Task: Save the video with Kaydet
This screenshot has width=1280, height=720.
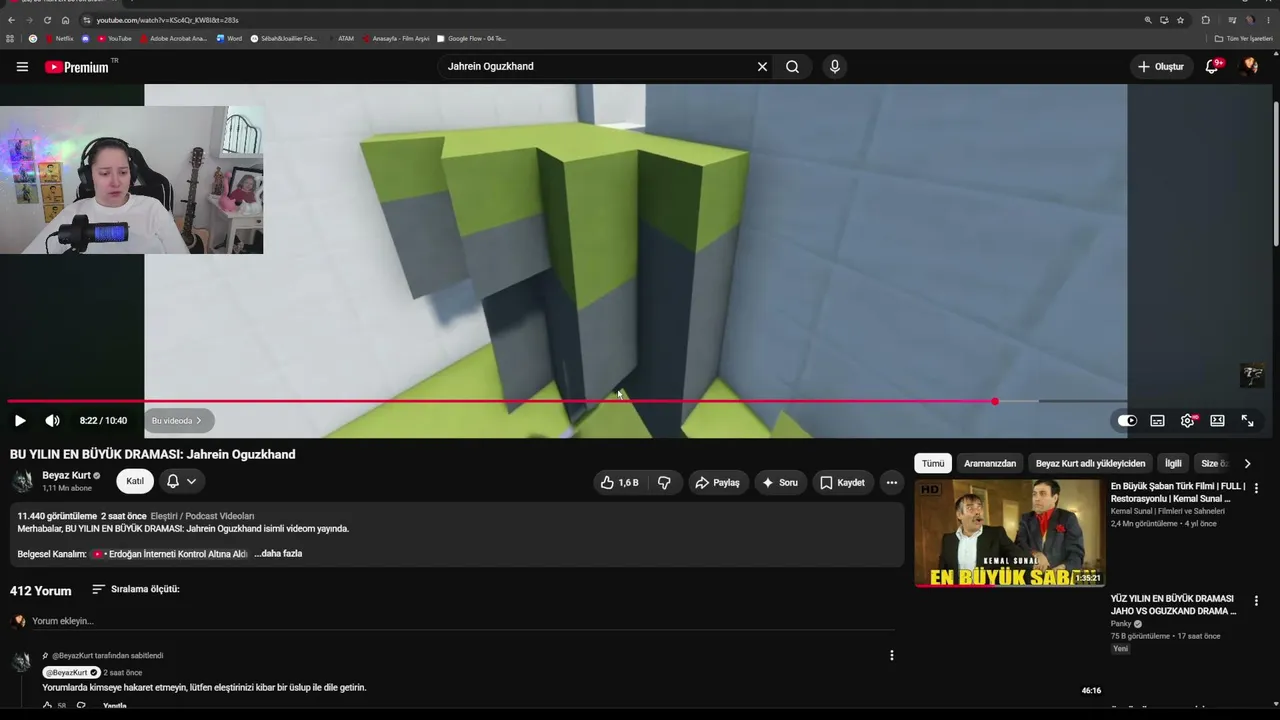Action: tap(842, 483)
